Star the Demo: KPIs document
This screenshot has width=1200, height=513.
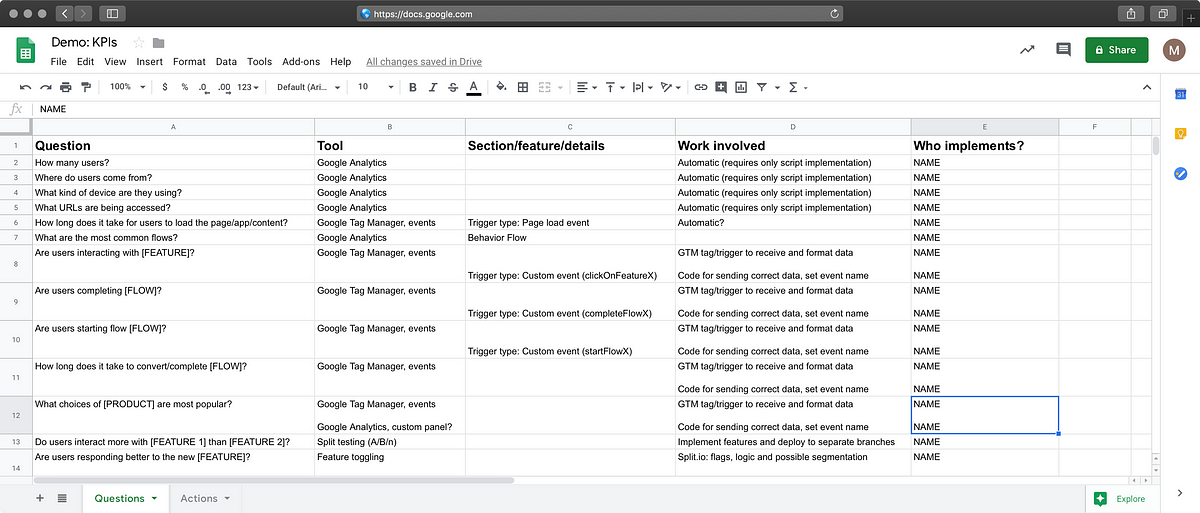[x=139, y=43]
